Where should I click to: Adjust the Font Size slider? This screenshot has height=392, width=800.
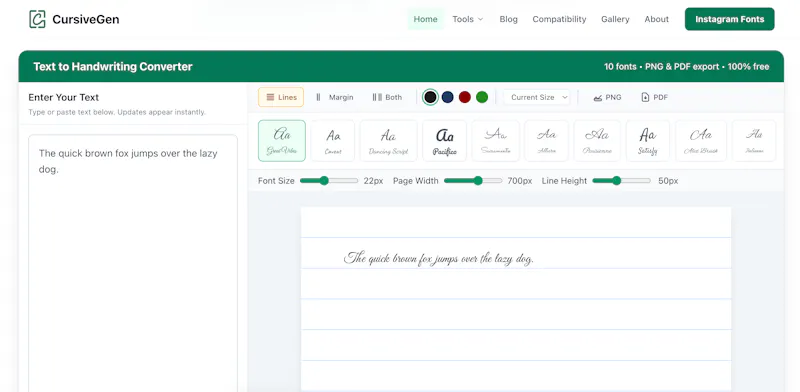[x=329, y=181]
